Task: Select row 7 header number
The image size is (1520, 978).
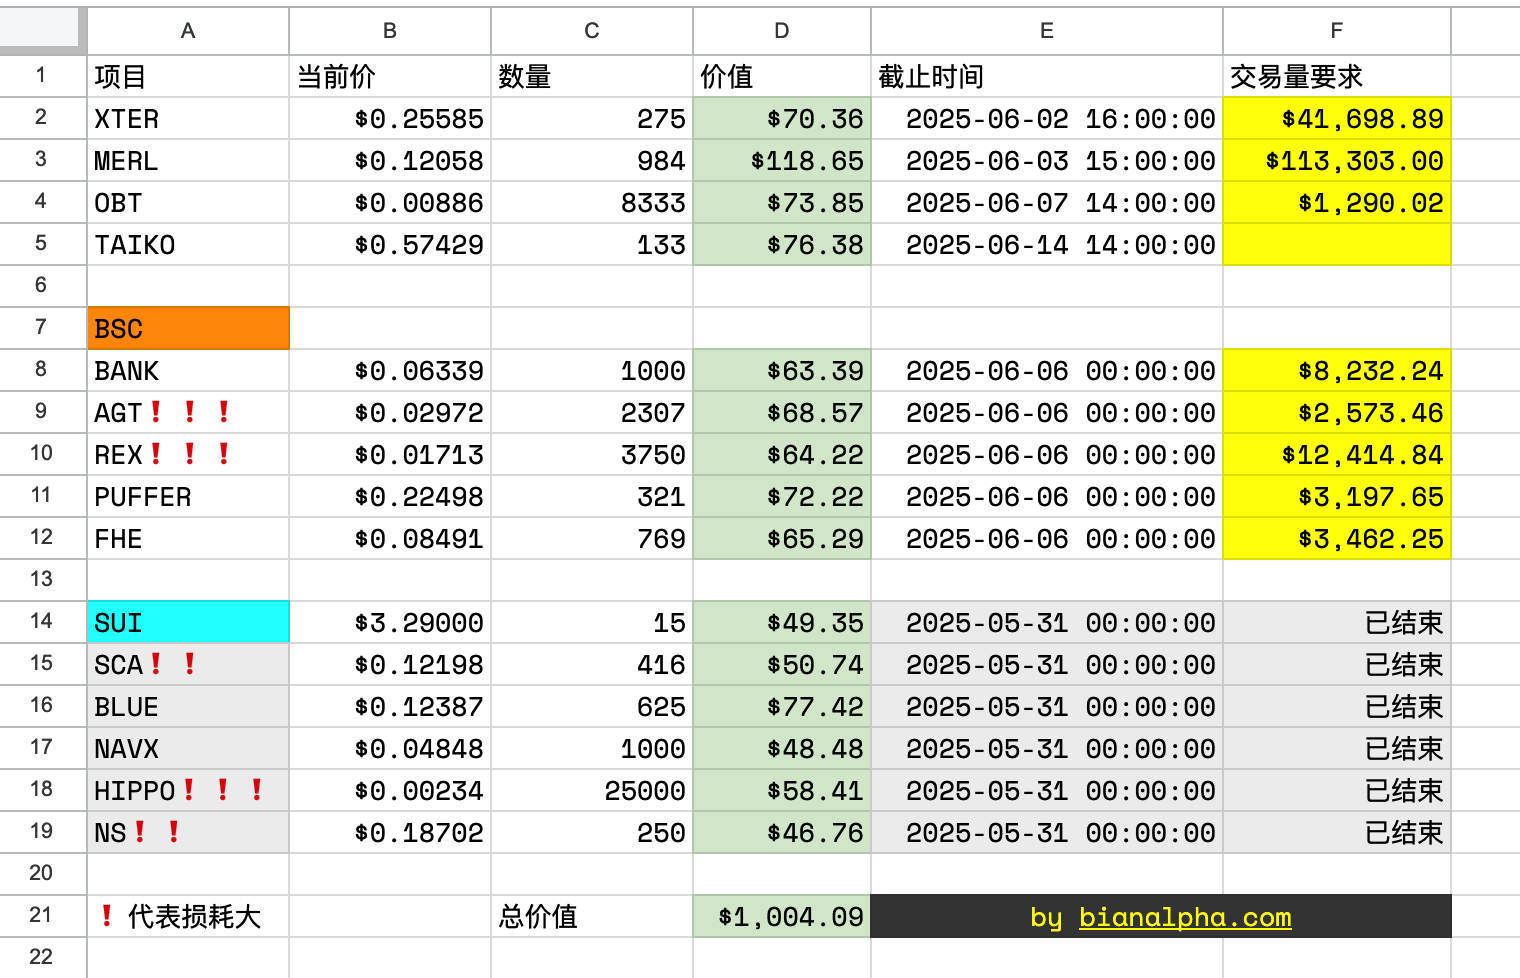Action: (40, 328)
